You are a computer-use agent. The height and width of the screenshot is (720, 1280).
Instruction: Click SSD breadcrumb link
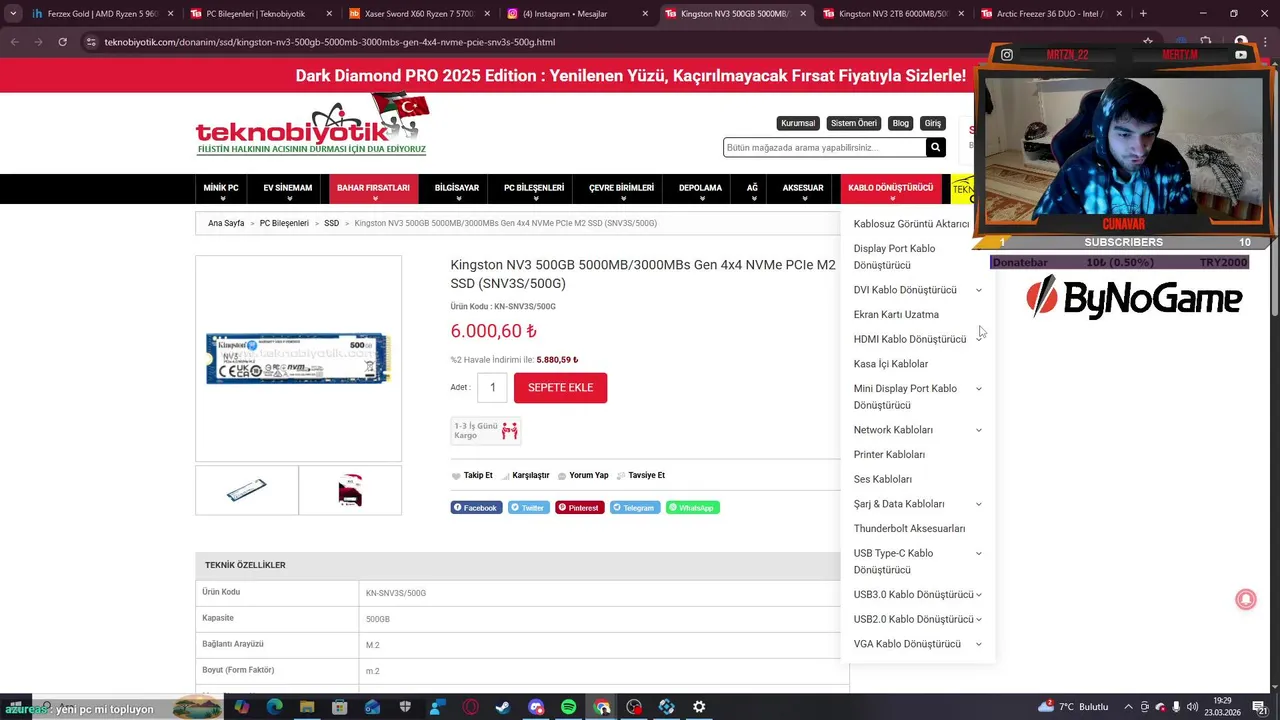click(331, 223)
